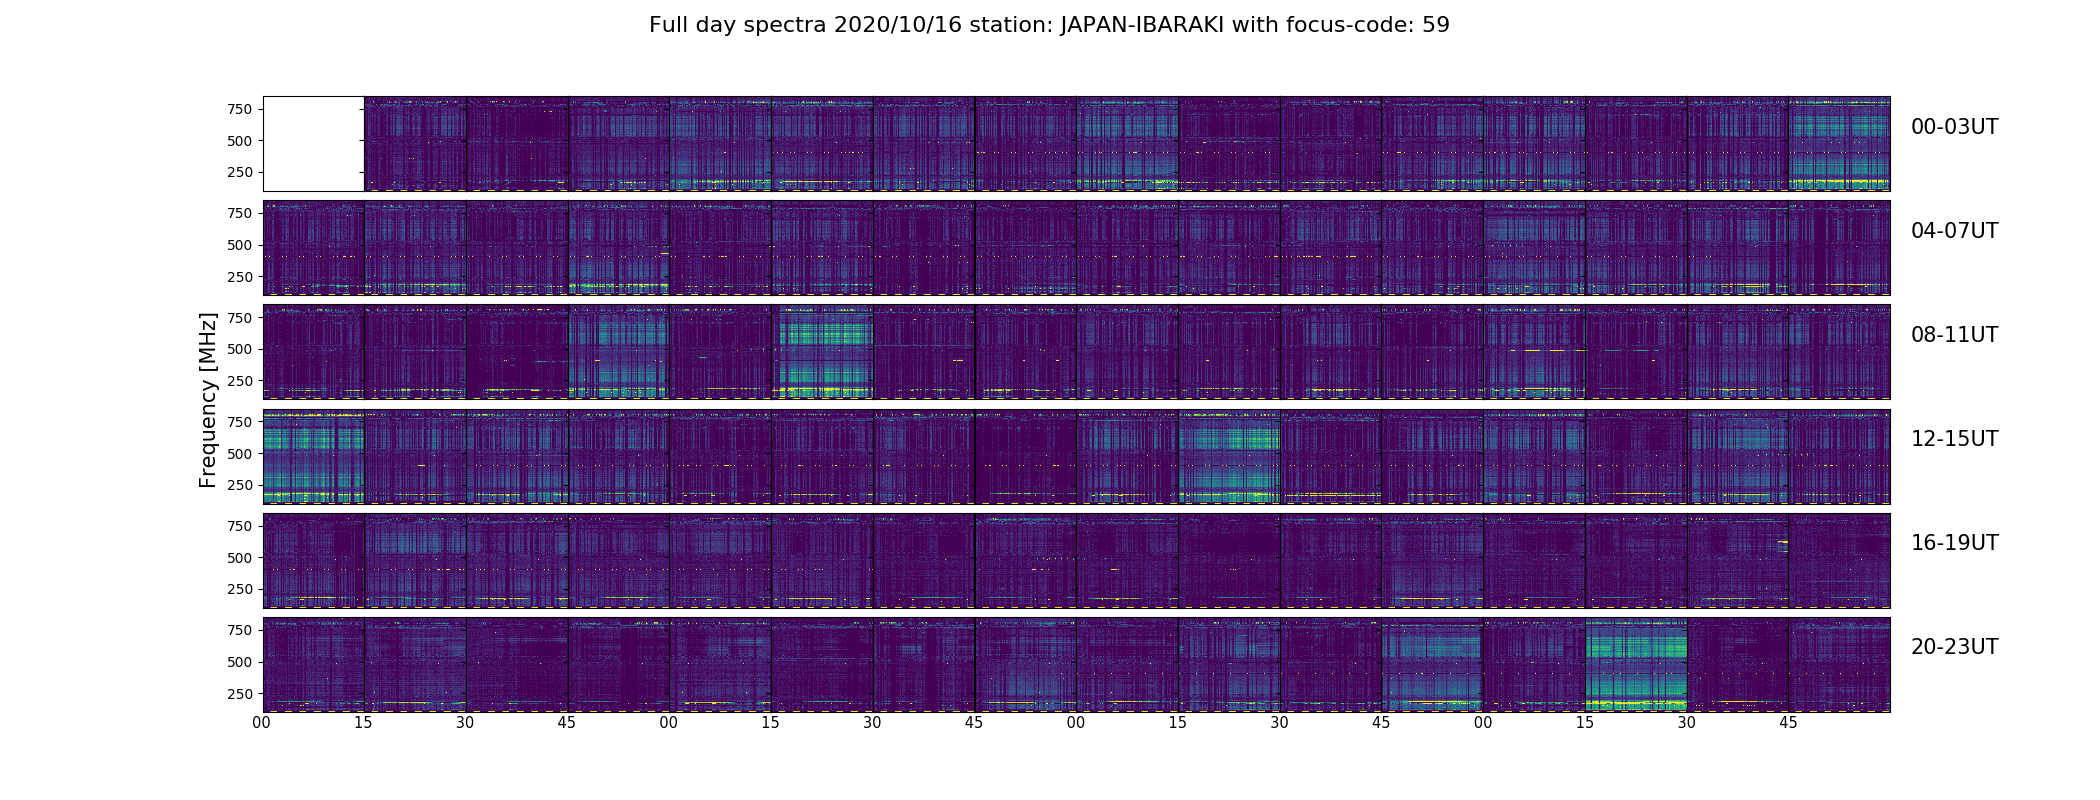
Task: Select the 500 tick of the 20-23UT row
Action: (239, 661)
